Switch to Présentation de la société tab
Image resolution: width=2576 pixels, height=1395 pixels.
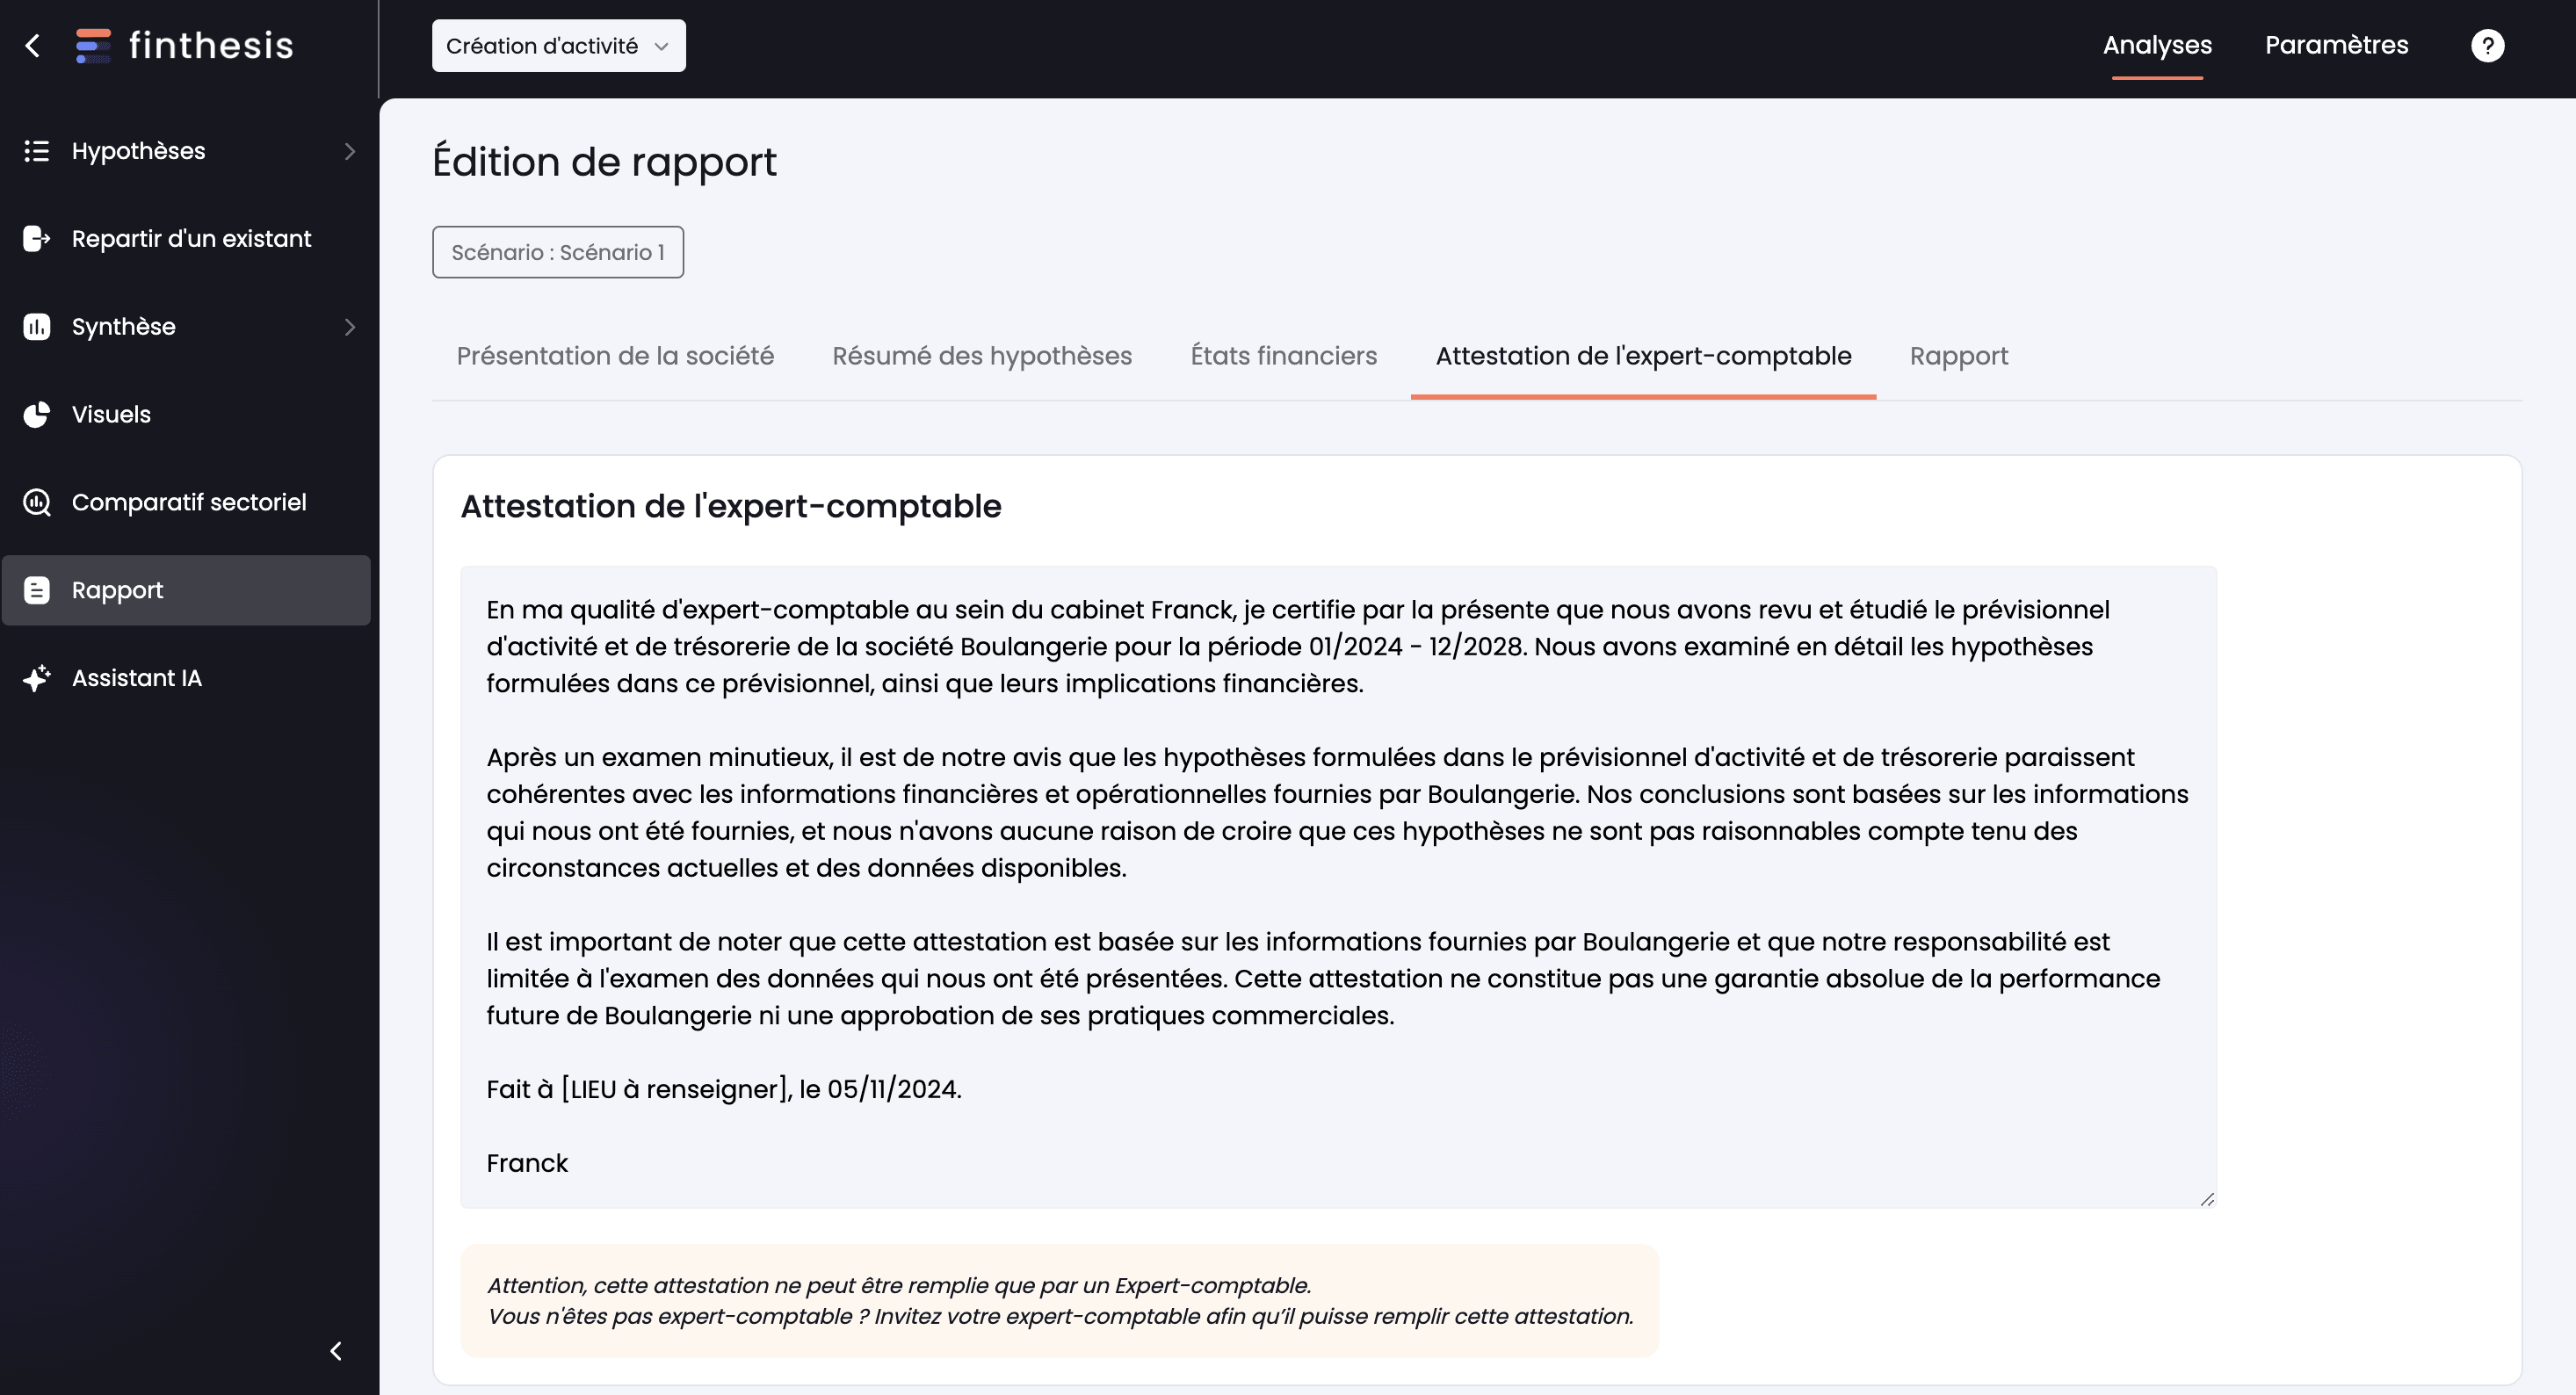[x=615, y=356]
